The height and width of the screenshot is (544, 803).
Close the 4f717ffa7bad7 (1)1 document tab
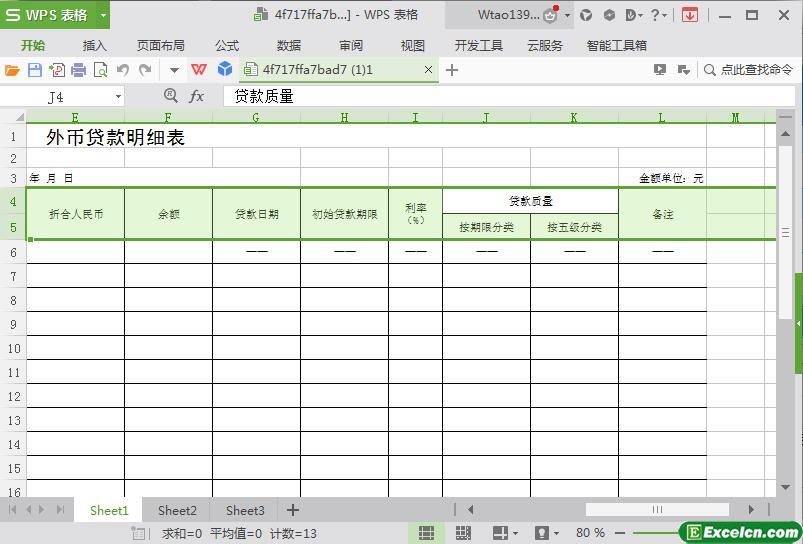[x=428, y=70]
